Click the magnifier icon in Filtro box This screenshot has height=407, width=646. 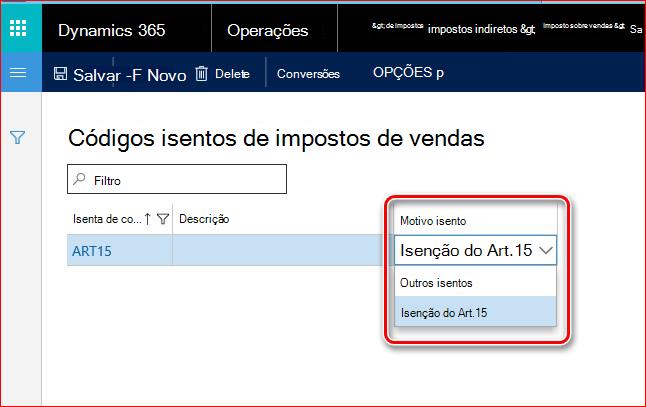[79, 178]
